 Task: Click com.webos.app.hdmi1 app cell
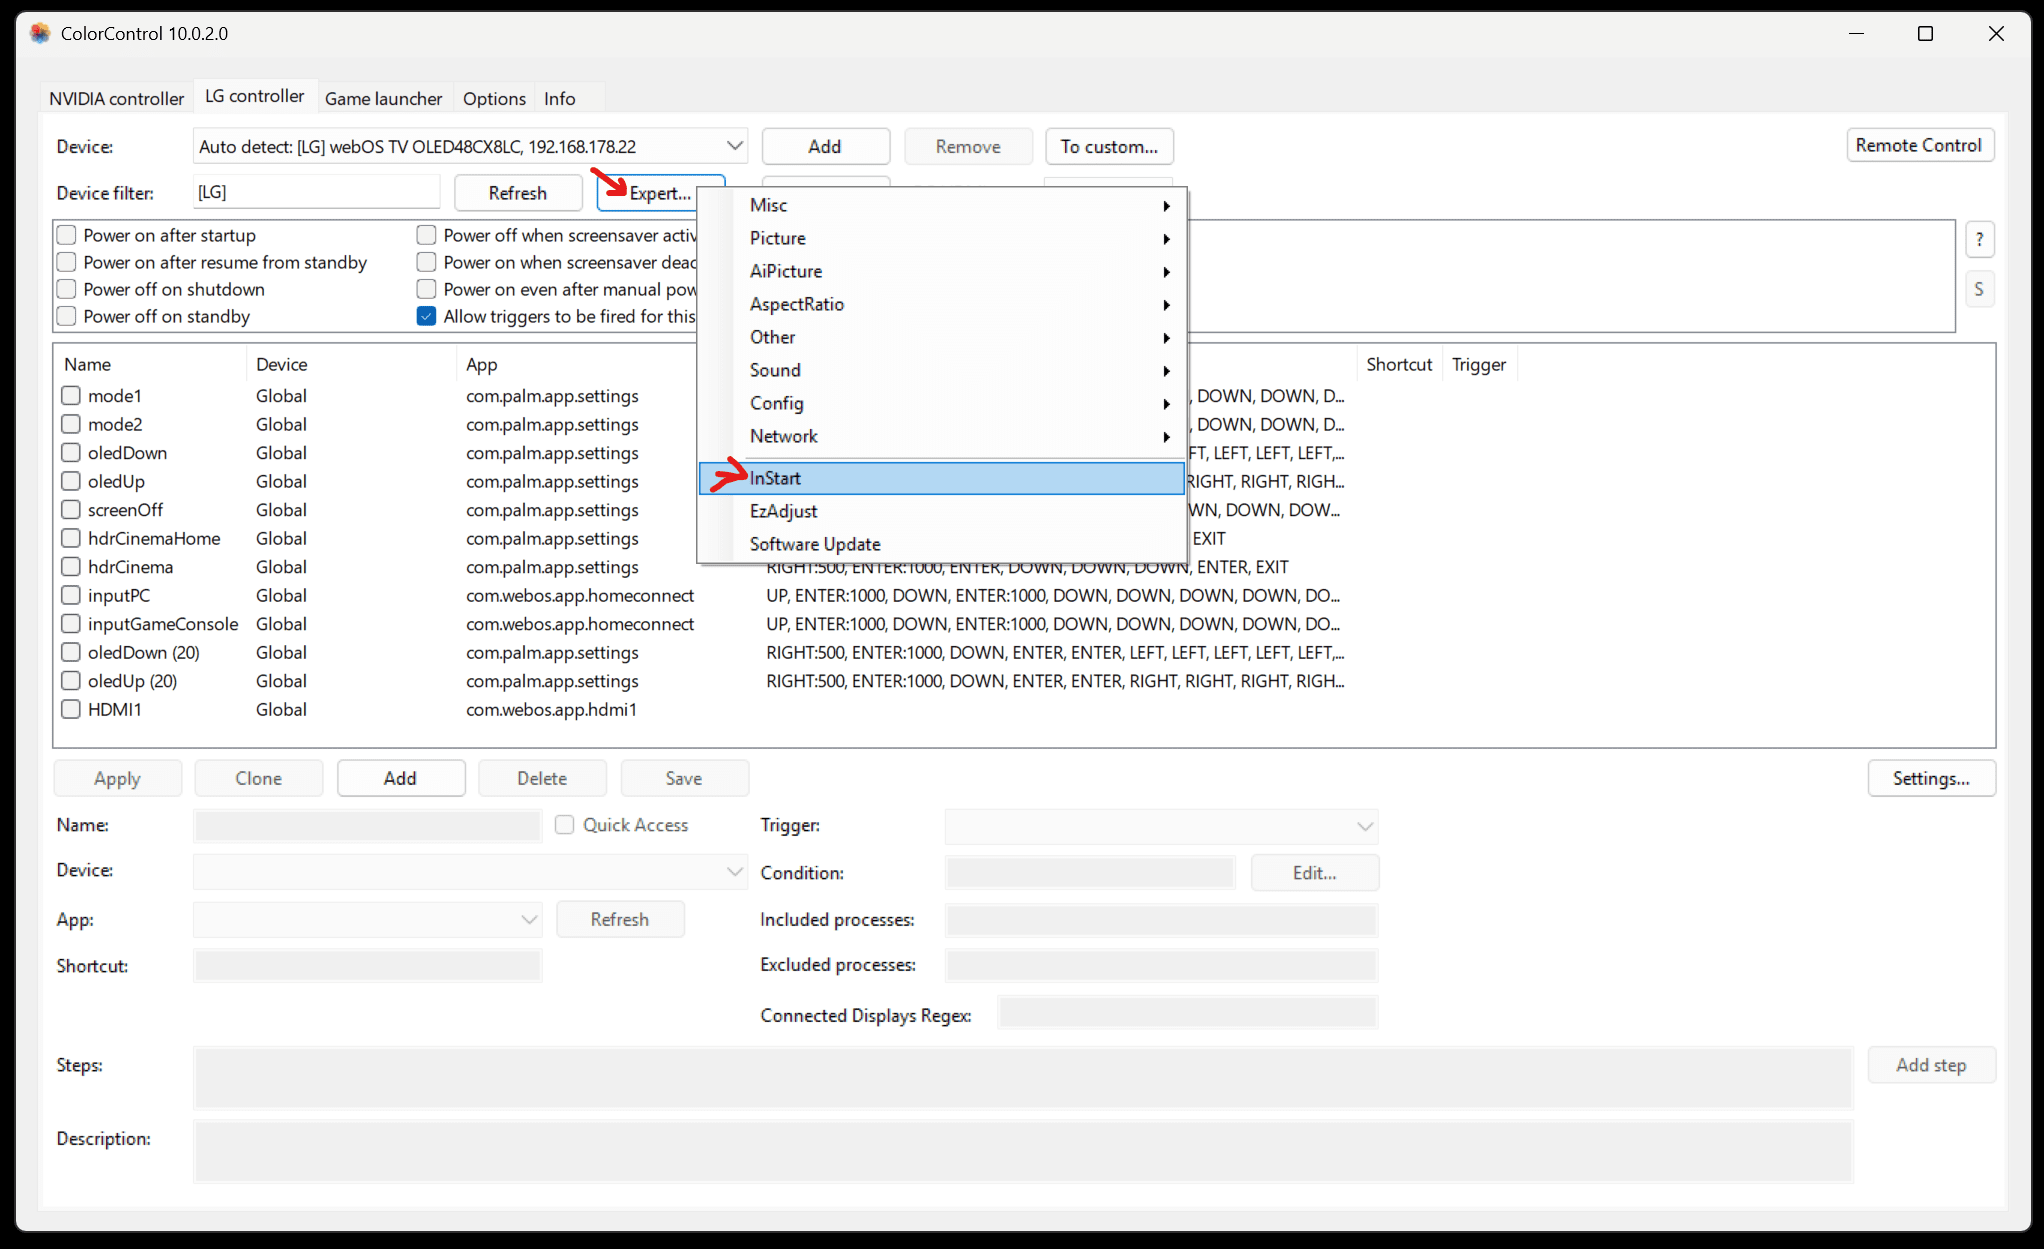(x=551, y=709)
